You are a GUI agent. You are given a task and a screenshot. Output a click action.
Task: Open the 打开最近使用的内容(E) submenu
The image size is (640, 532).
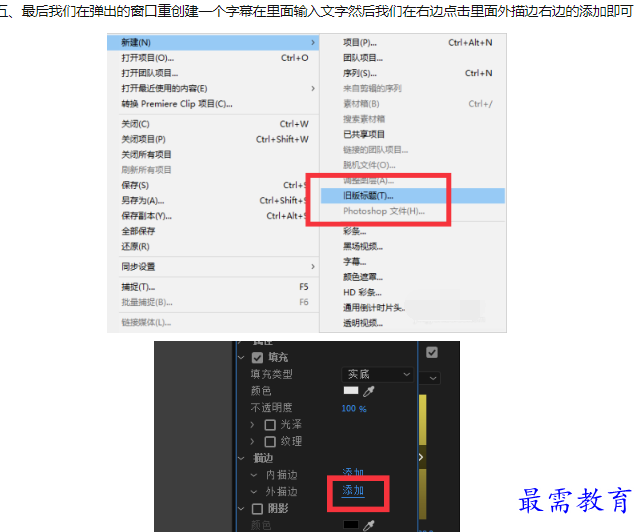tap(213, 89)
